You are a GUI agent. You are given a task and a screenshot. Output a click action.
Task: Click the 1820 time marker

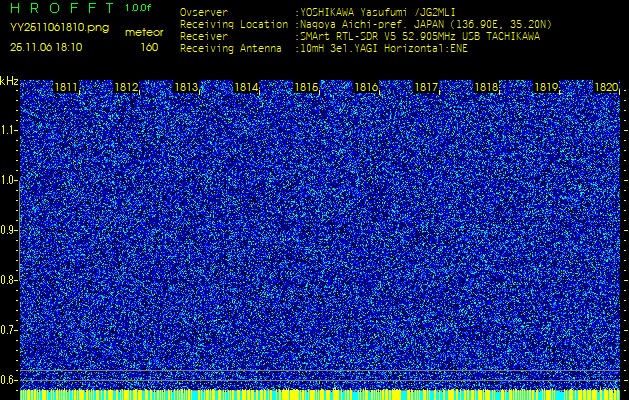tap(606, 88)
